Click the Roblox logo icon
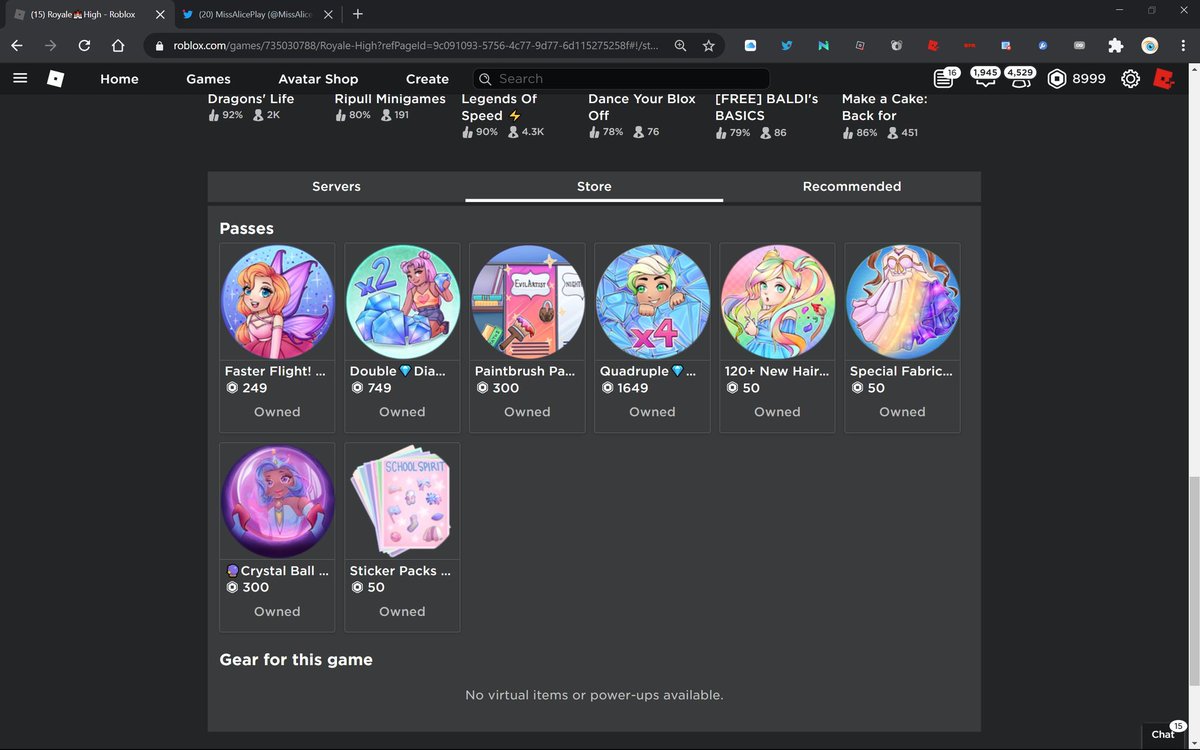Screen dimensions: 1200x750 (x=57, y=78)
